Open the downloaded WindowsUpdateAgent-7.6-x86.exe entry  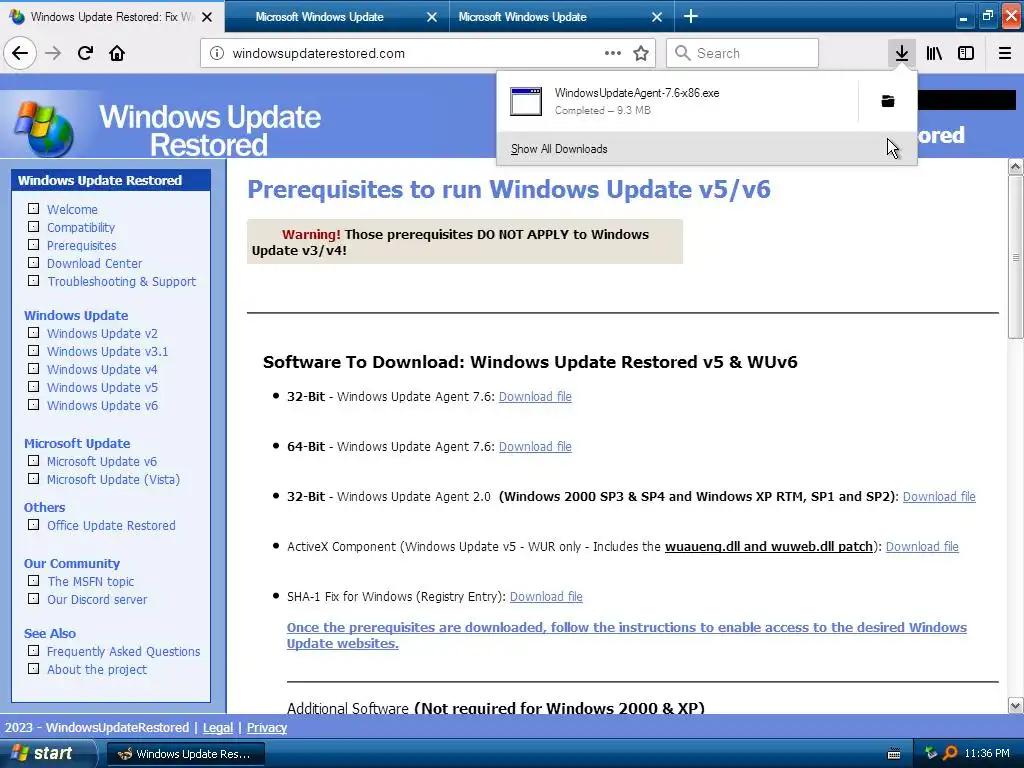click(679, 101)
